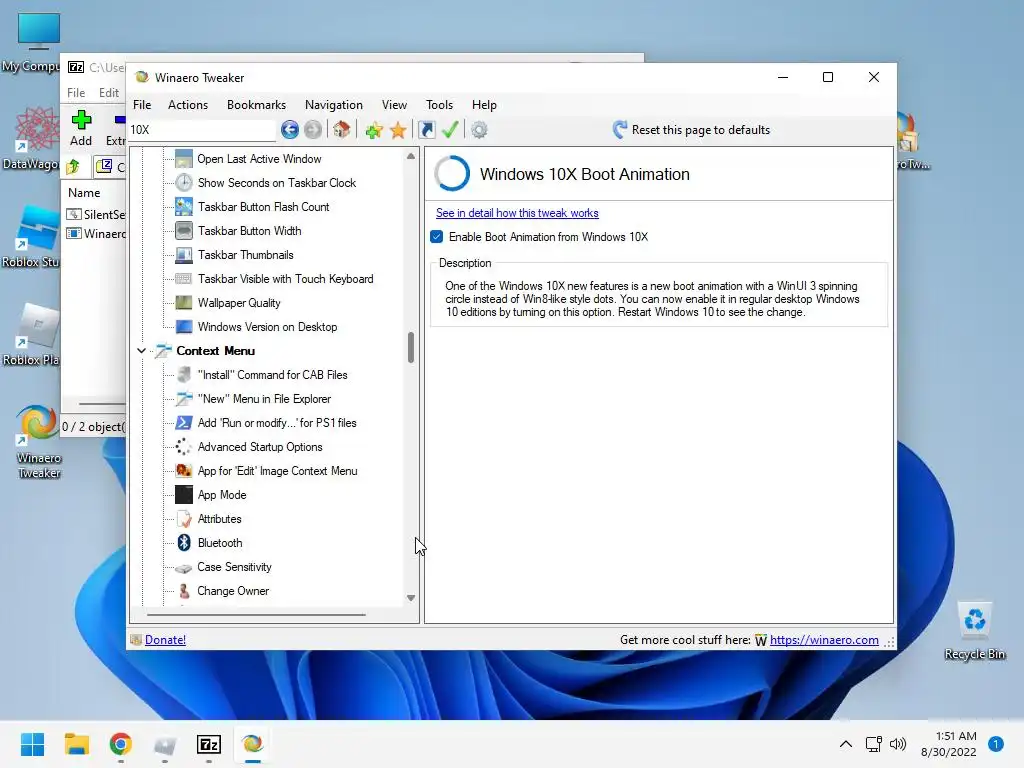Collapse the Context Menu tree category
Screen dimensions: 1024x768
141,351
